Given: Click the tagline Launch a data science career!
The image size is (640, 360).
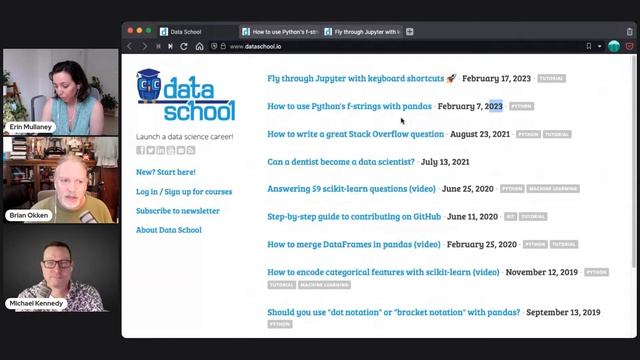Looking at the screenshot, I should tap(184, 137).
